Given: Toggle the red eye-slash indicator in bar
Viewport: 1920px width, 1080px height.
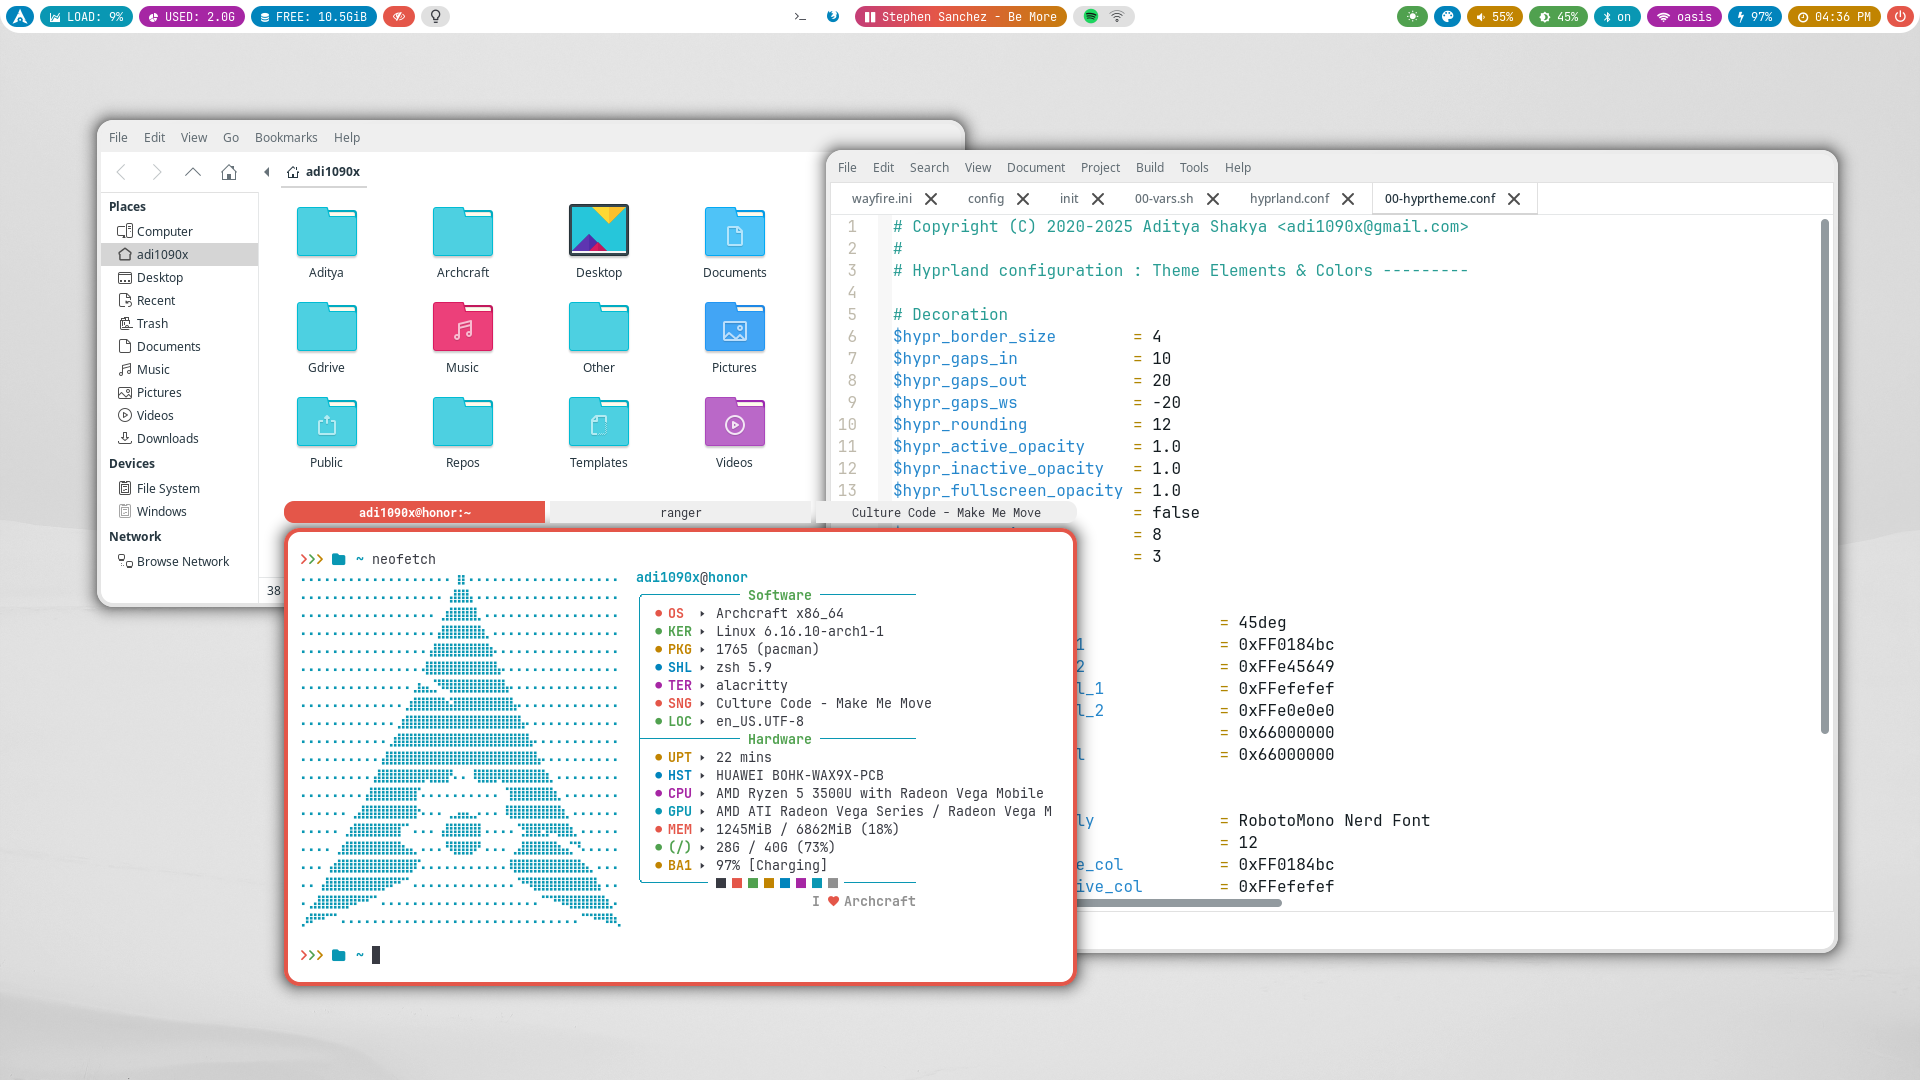Looking at the screenshot, I should point(399,16).
